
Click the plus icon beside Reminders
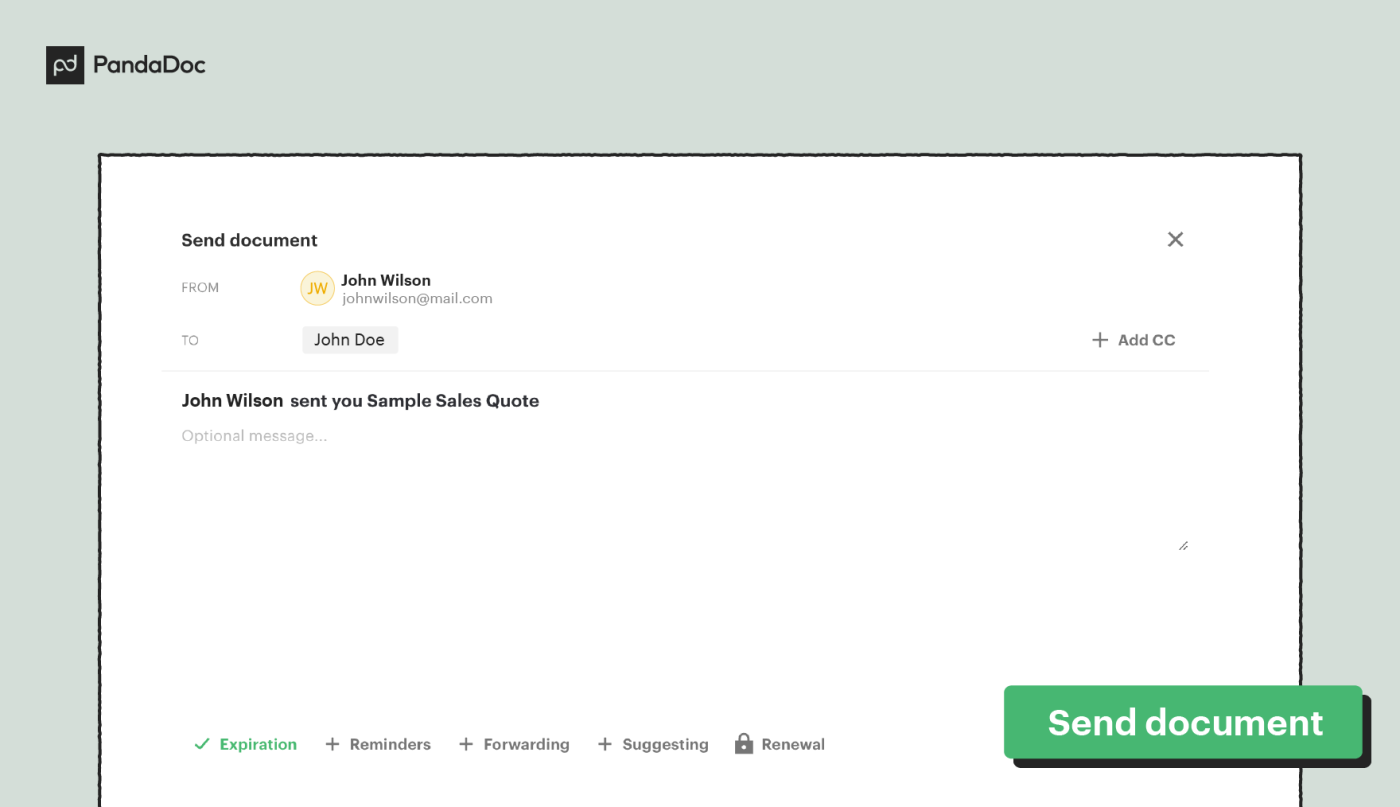[x=333, y=744]
